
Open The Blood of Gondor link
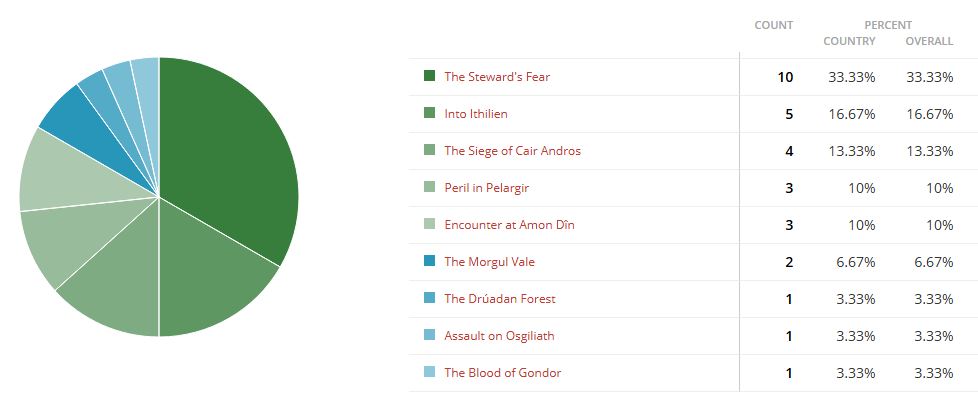pos(502,373)
